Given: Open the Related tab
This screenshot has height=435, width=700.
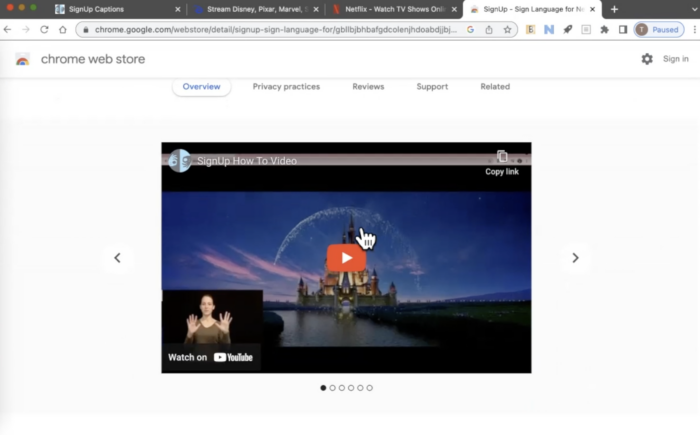Looking at the screenshot, I should click(x=495, y=87).
